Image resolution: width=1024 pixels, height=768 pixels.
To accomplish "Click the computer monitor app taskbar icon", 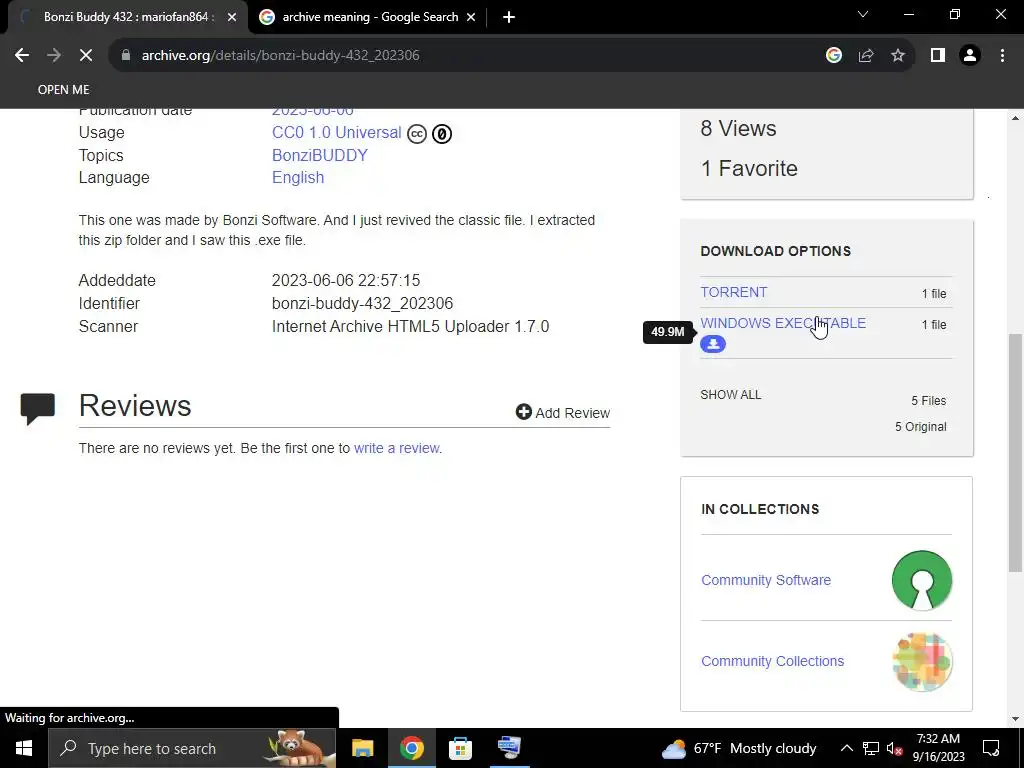I will coord(509,748).
